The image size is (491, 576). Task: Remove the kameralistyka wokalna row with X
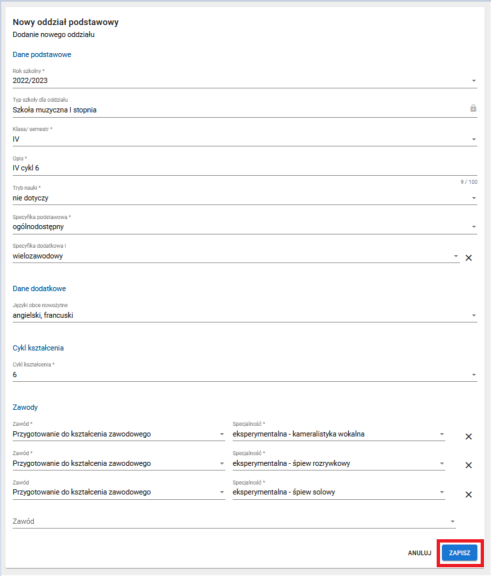pos(469,436)
